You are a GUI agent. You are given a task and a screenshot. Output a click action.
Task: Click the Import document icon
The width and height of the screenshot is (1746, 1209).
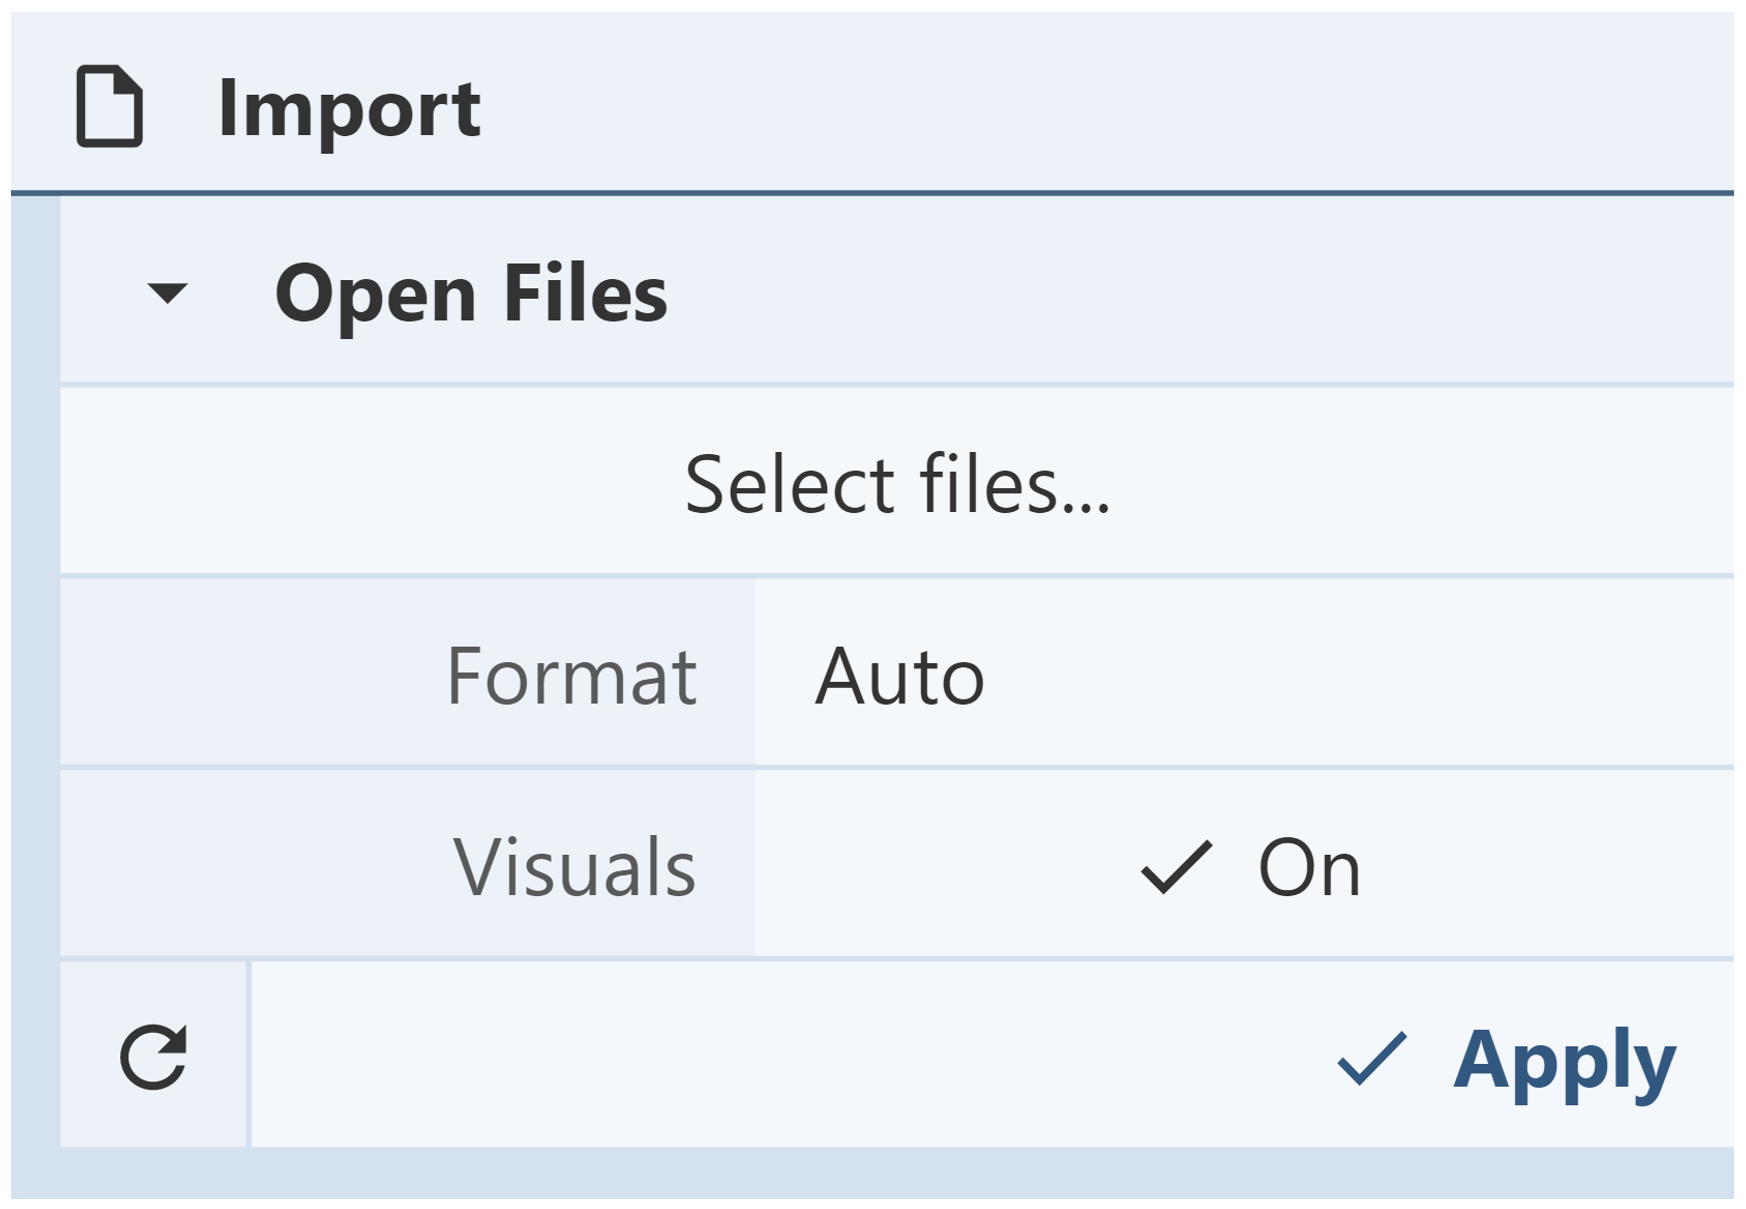(x=109, y=107)
